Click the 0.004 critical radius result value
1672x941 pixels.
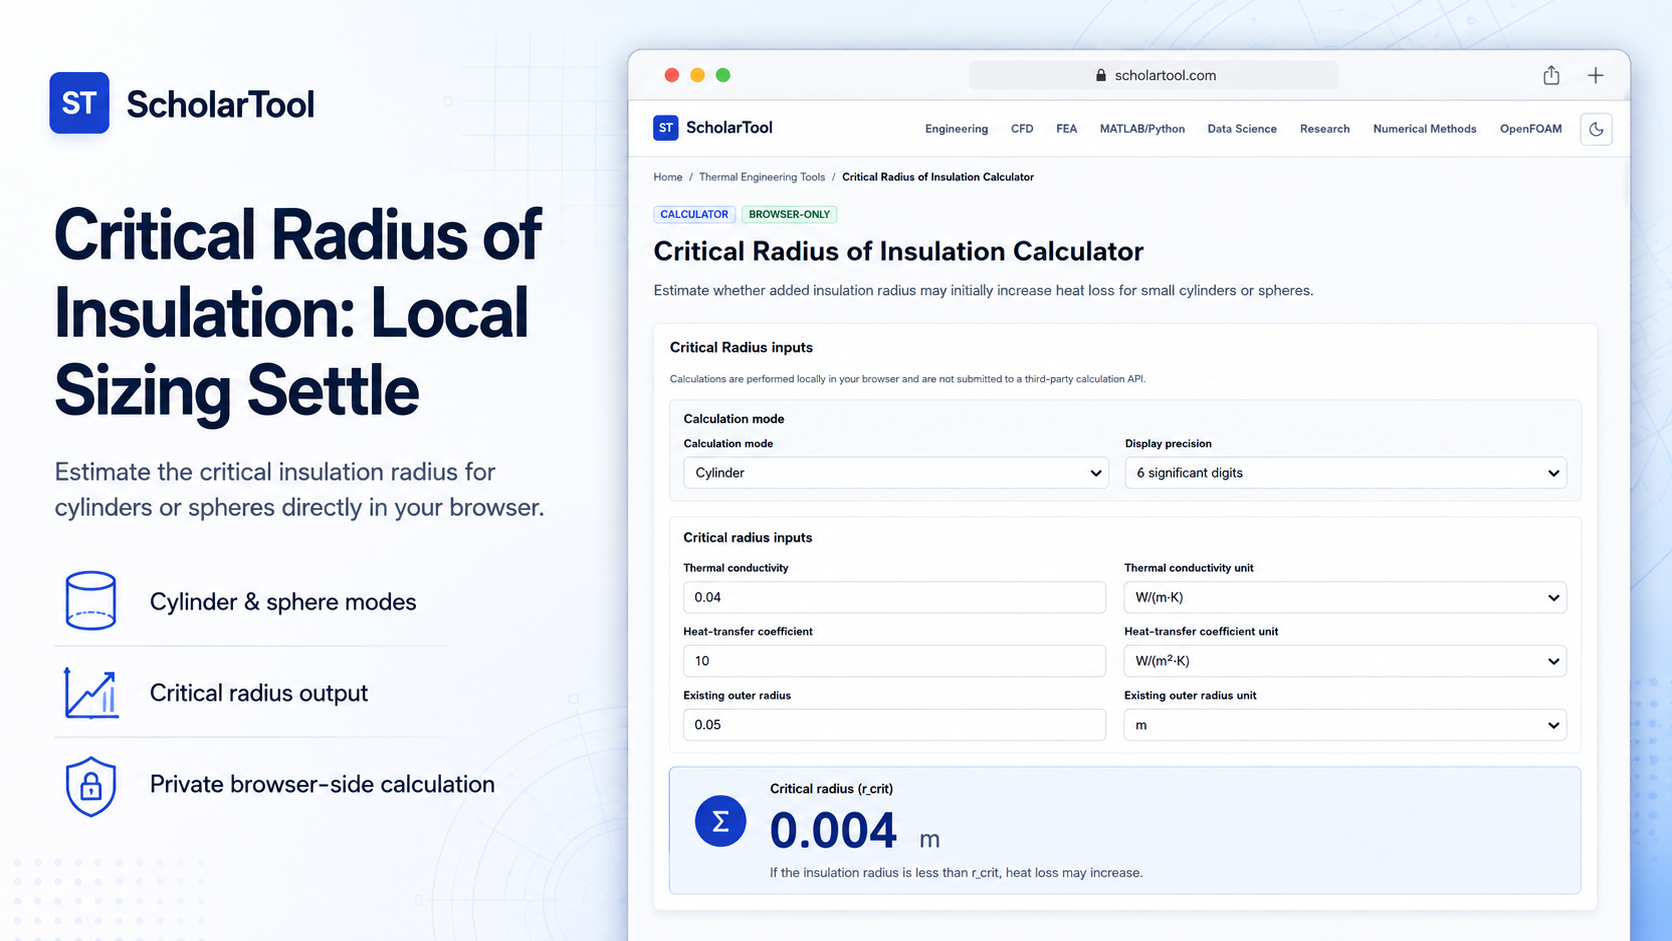click(x=833, y=831)
